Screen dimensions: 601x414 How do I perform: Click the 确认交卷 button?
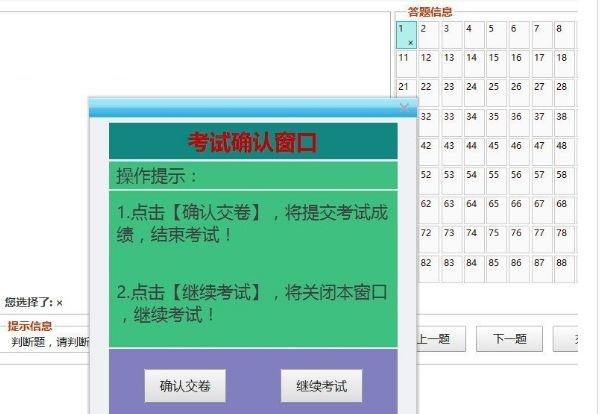pyautogui.click(x=185, y=386)
